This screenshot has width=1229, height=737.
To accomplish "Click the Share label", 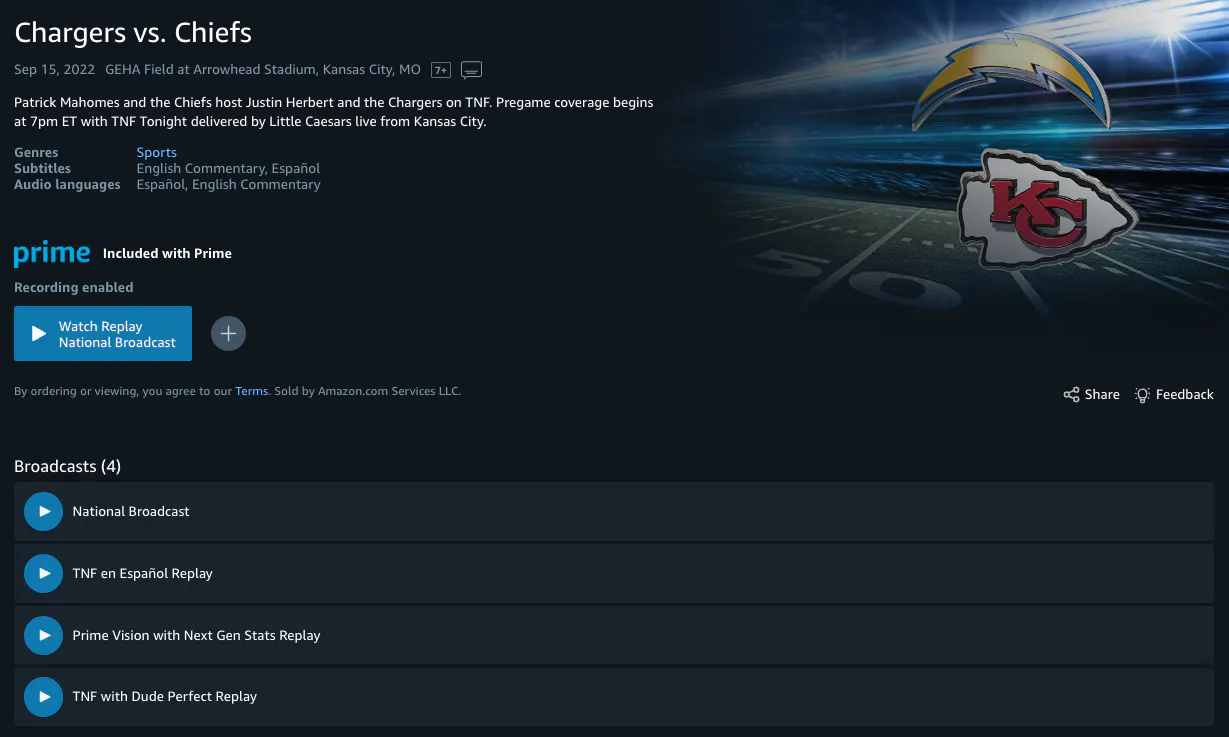I will 1102,394.
